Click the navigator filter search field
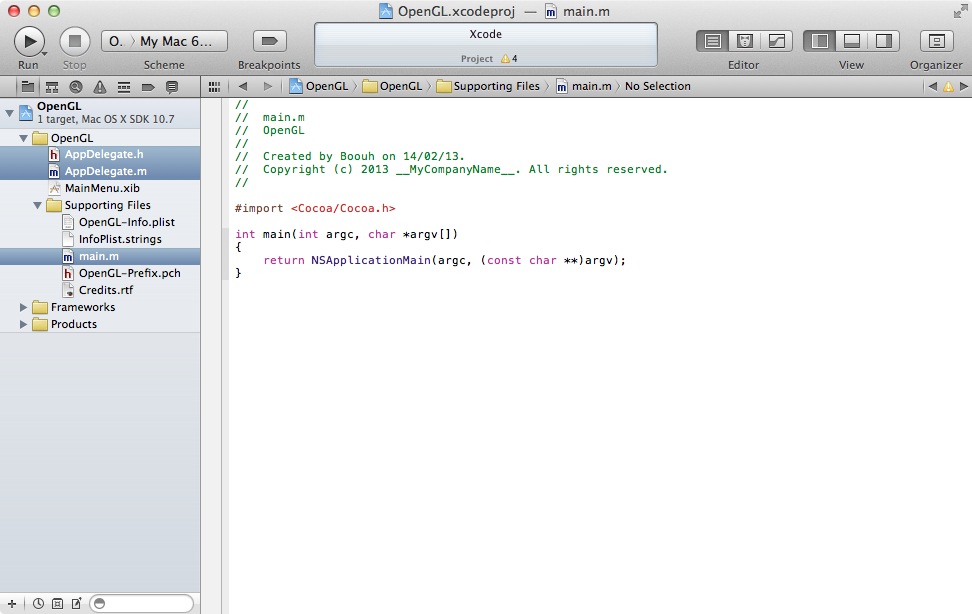This screenshot has width=972, height=614. tap(146, 603)
